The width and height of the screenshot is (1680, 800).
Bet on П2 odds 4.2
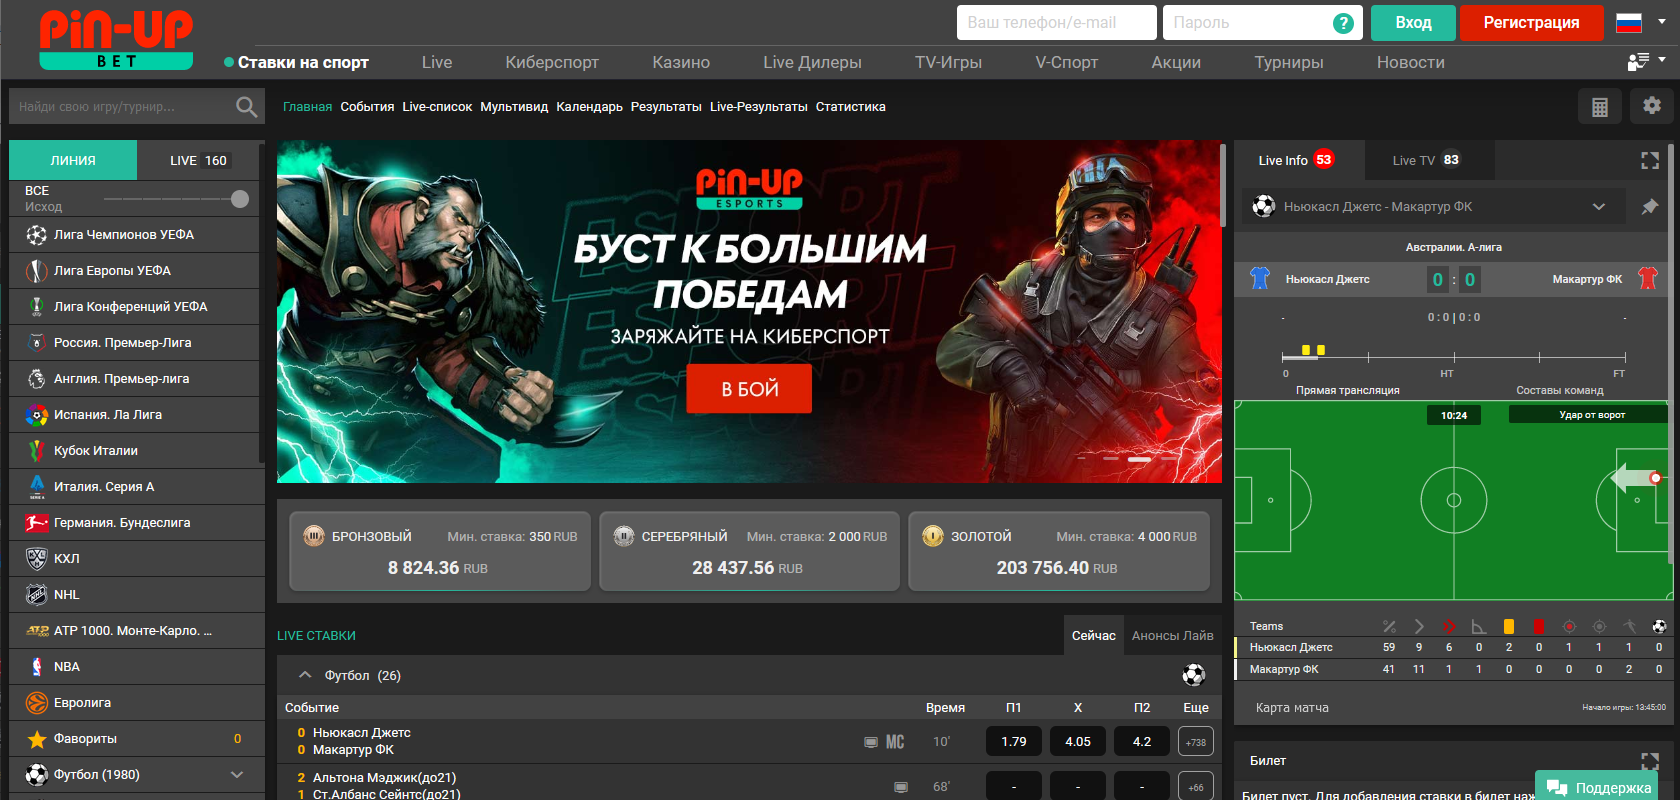(1142, 742)
